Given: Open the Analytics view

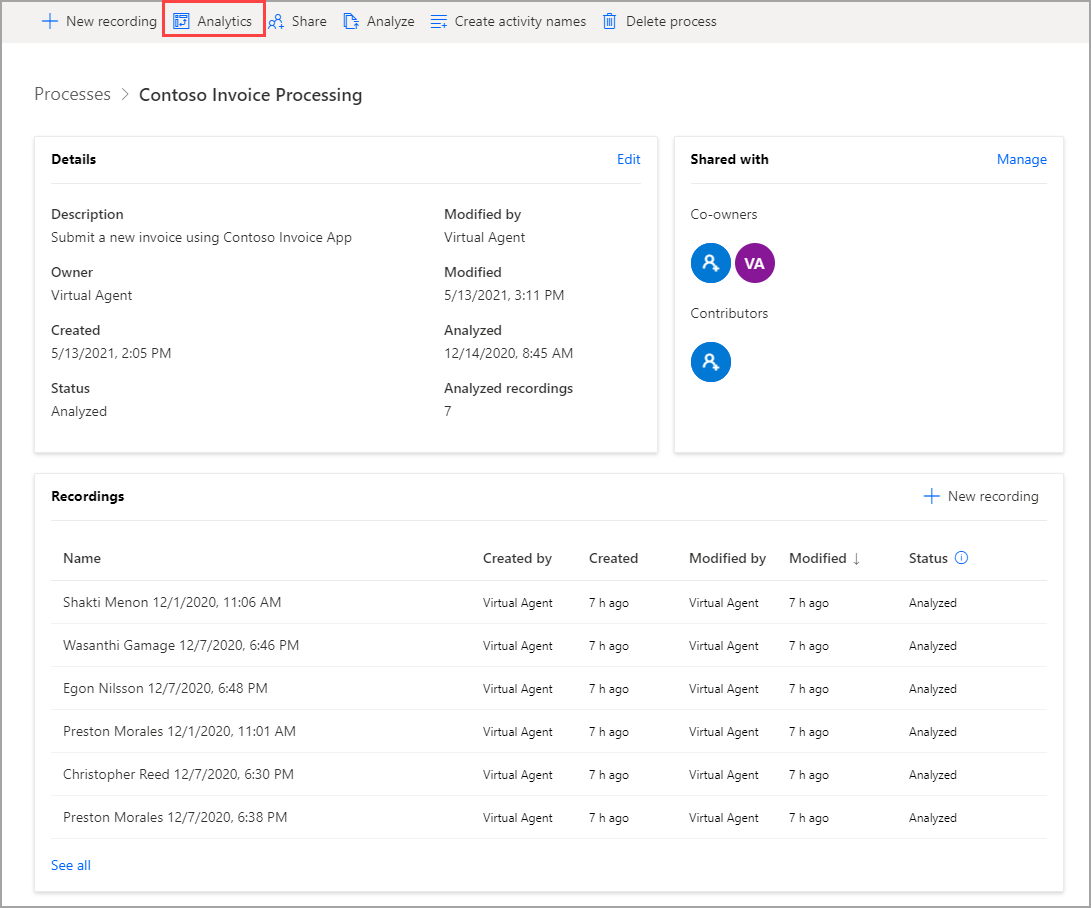Looking at the screenshot, I should pyautogui.click(x=213, y=21).
